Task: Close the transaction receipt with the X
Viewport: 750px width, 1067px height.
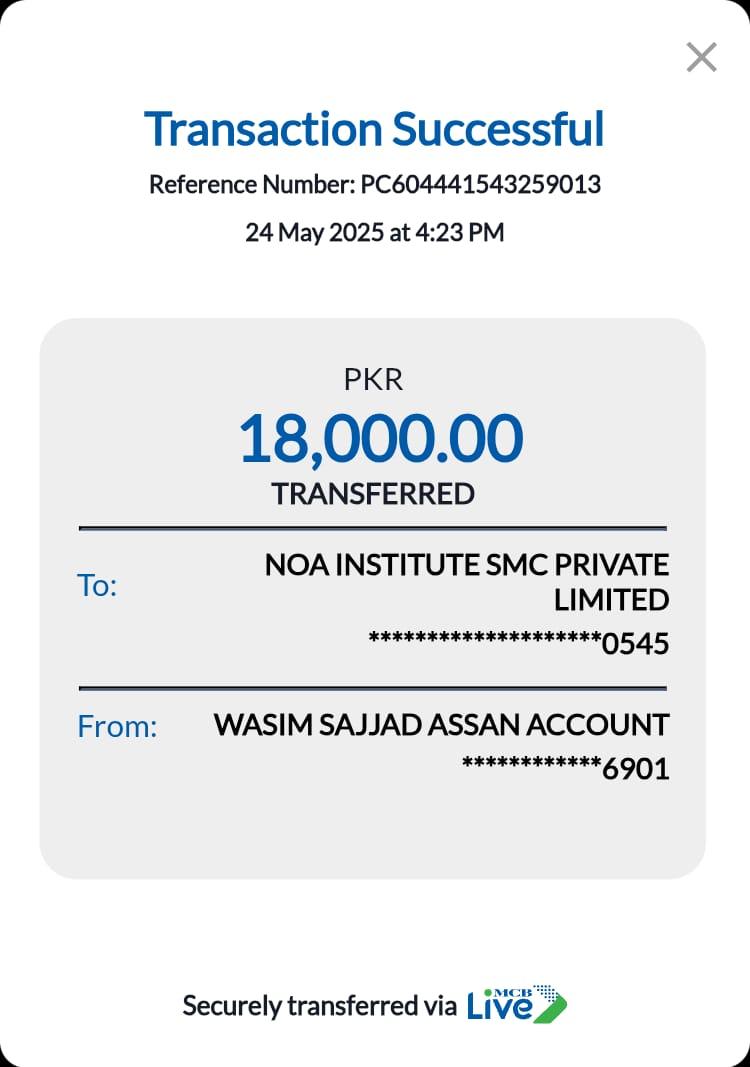Action: tap(702, 57)
